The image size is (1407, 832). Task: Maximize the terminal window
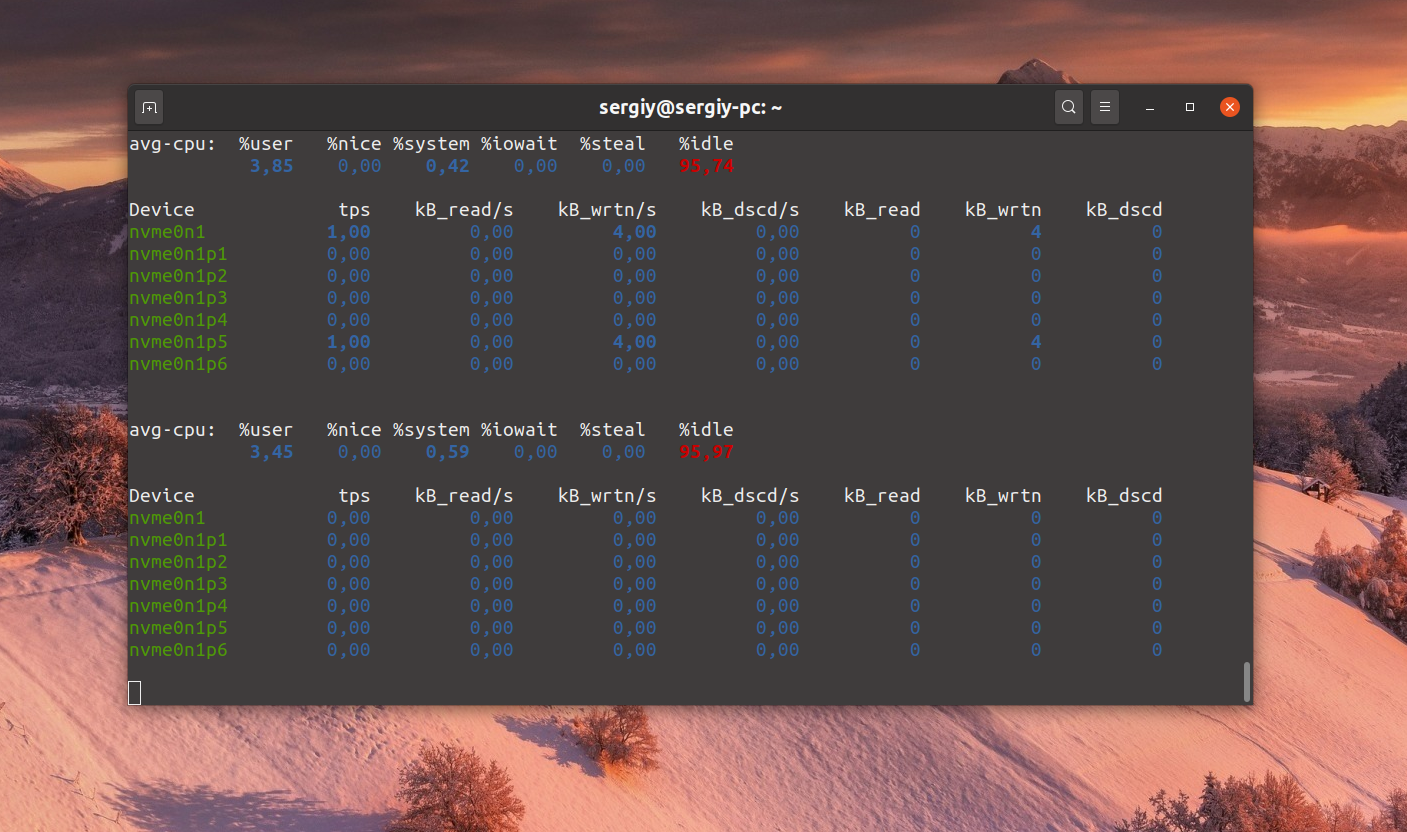click(x=1190, y=107)
